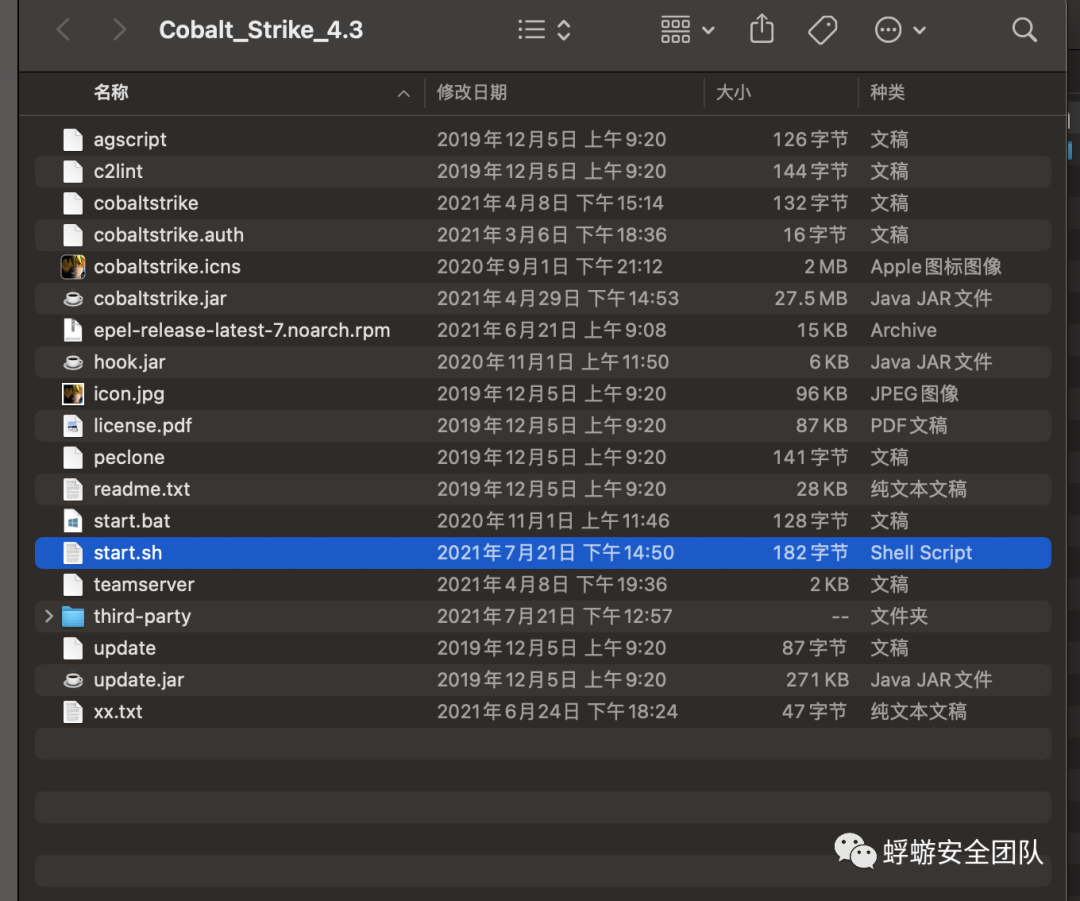Viewport: 1080px width, 901px height.
Task: Open the list view switcher
Action: click(544, 30)
